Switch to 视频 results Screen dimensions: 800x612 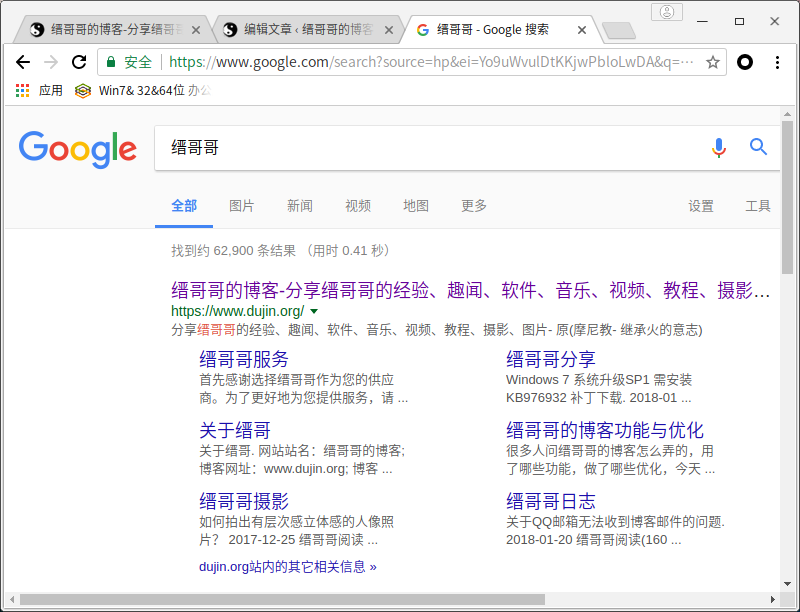[x=358, y=206]
